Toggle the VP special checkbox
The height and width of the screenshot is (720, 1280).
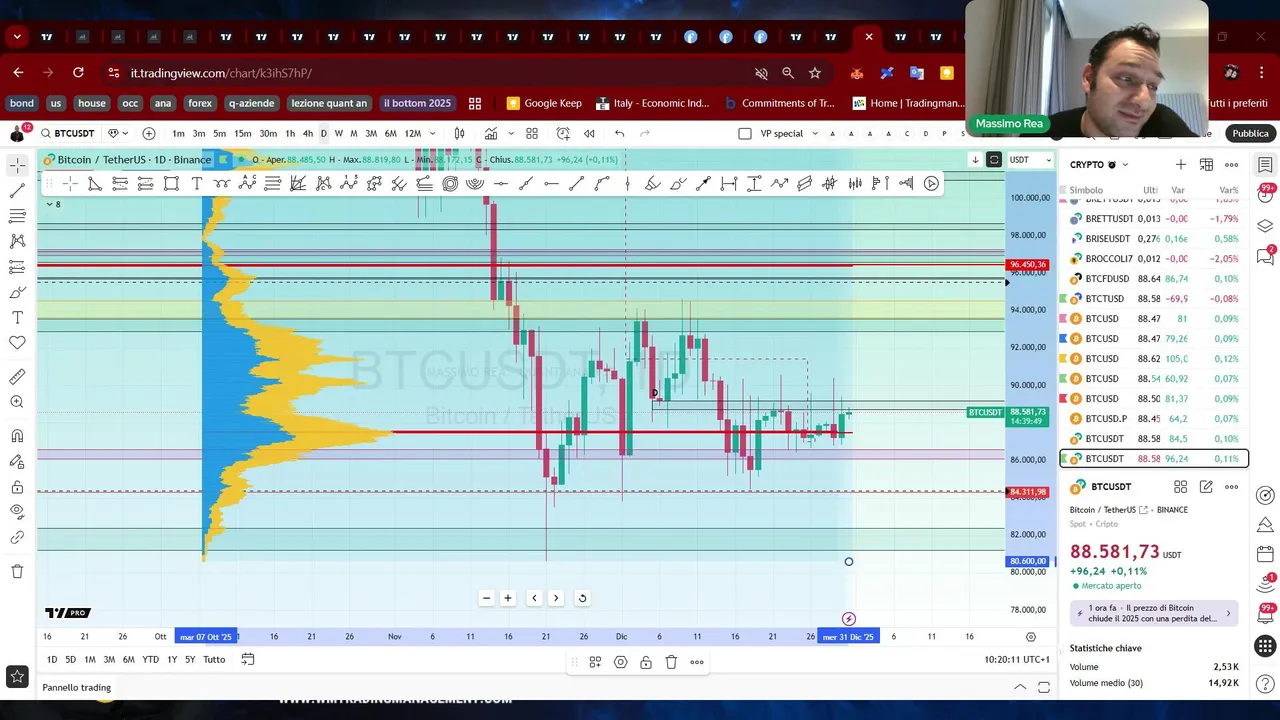pos(745,134)
